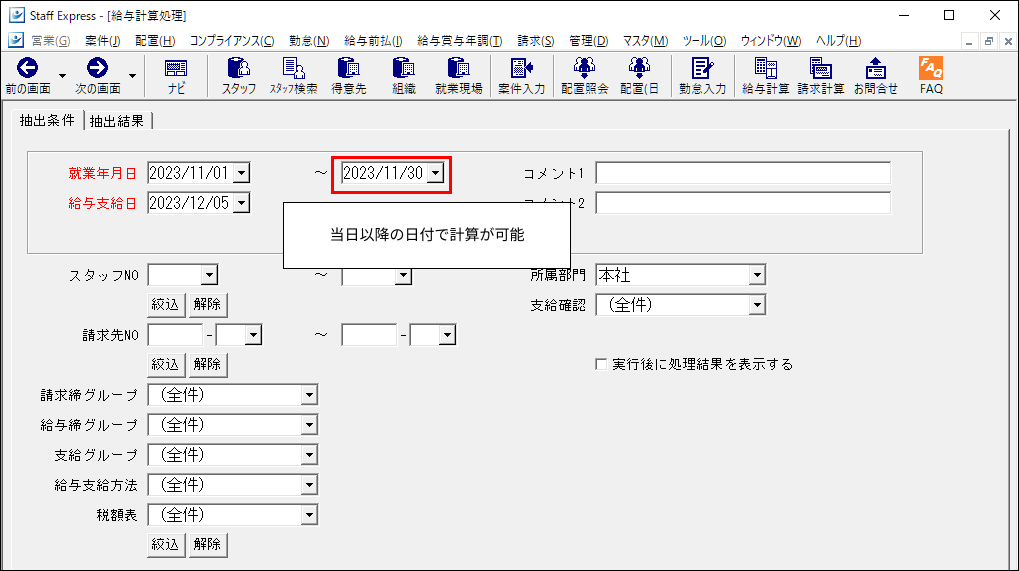Click the menu bar document icon
The height and width of the screenshot is (571, 1019).
tap(16, 40)
